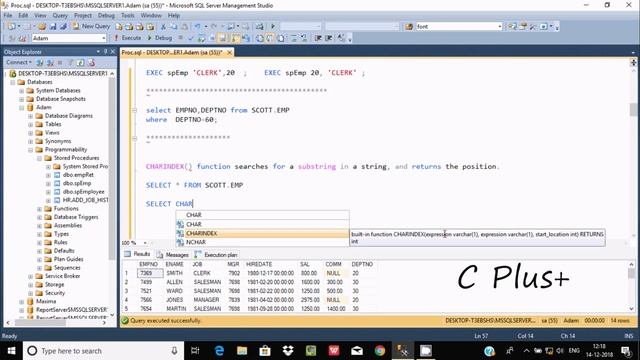640x360 pixels.
Task: Collapse the Adam database node
Action: (22, 108)
